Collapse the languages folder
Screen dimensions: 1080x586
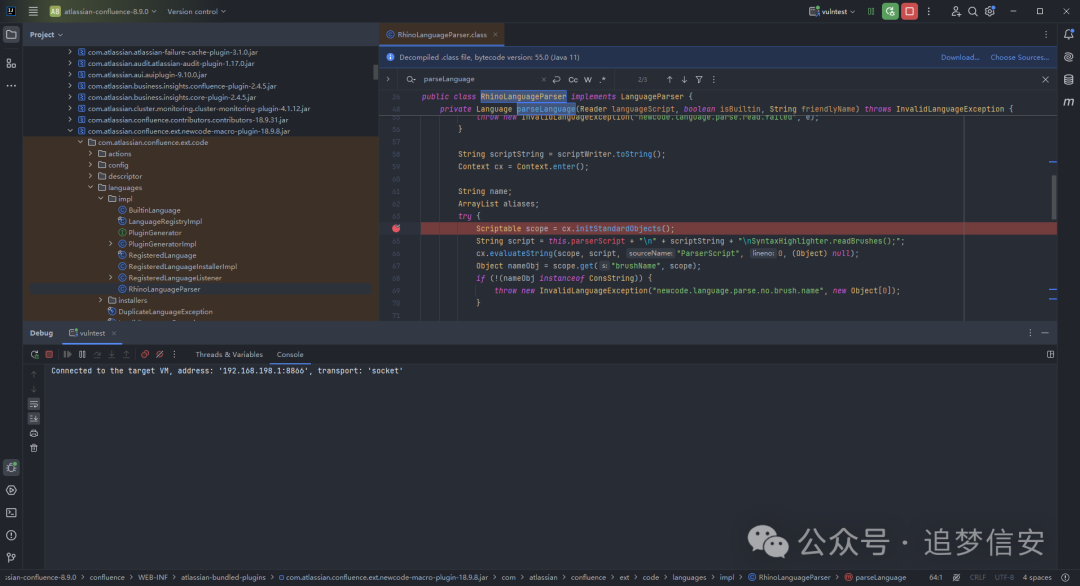pos(90,187)
